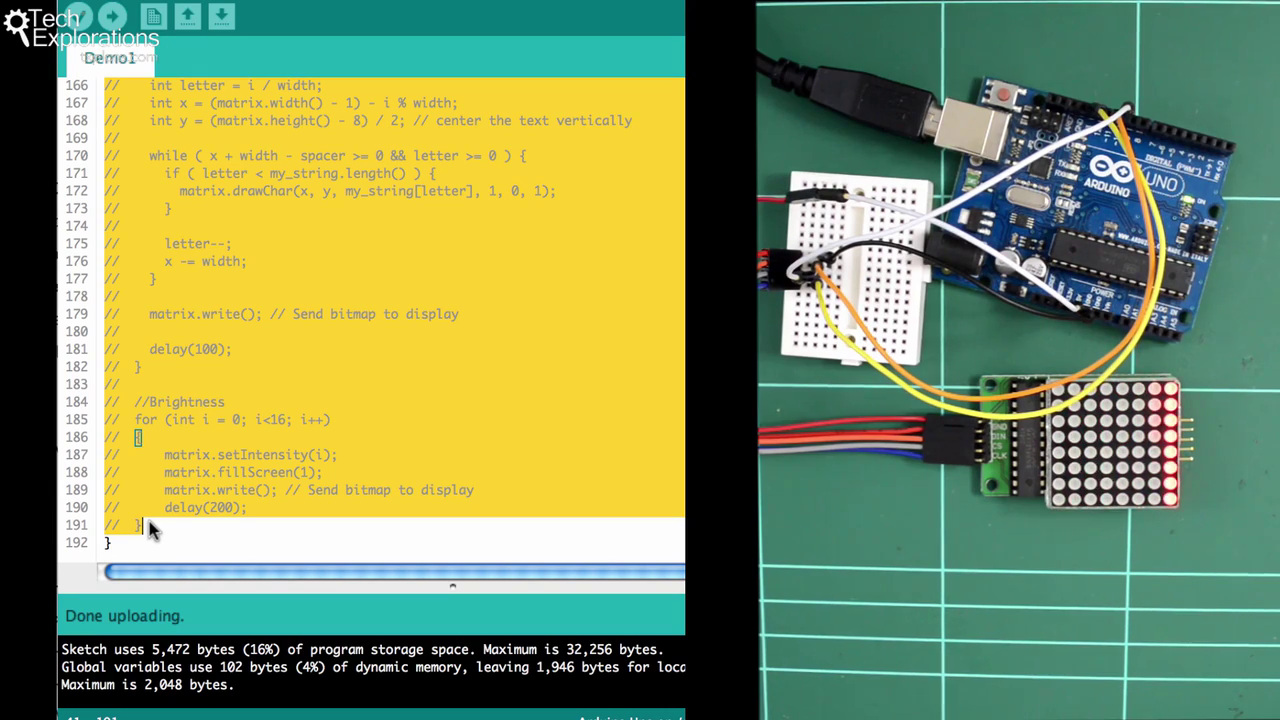This screenshot has height=720, width=1280.
Task: Click the 'letter--;' code line
Action: click(198, 243)
